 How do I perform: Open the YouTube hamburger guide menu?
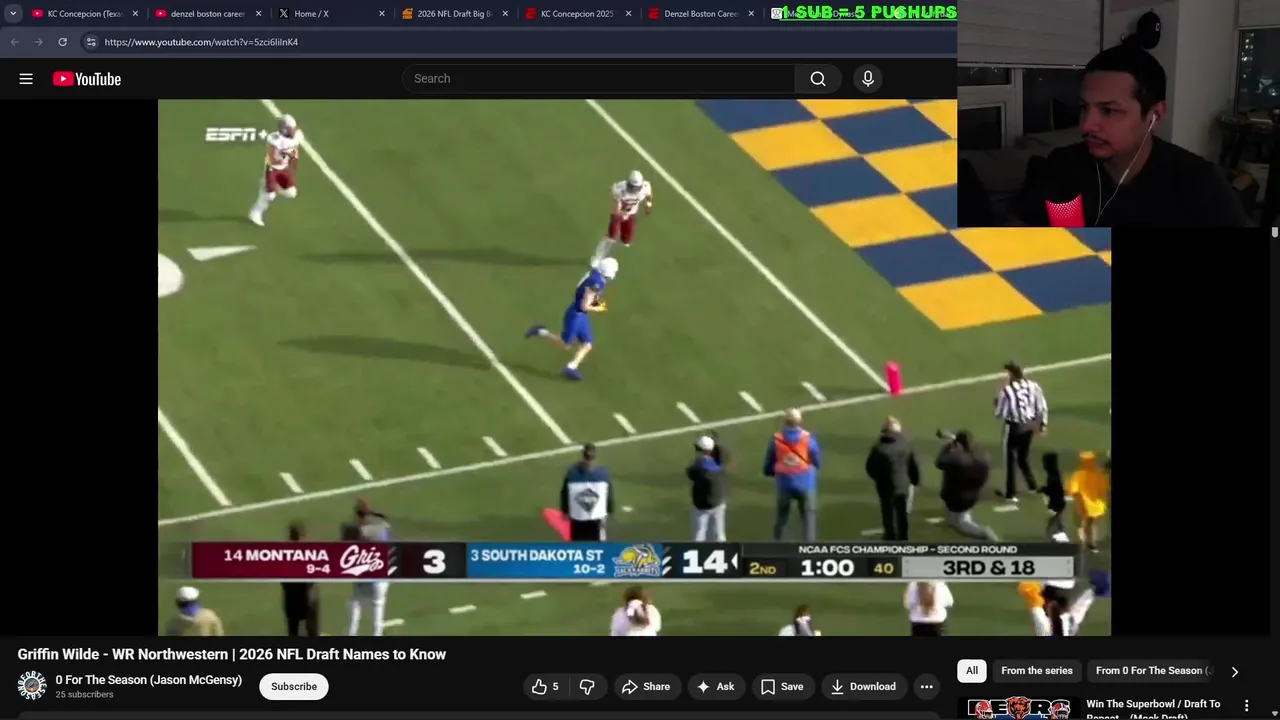click(26, 79)
